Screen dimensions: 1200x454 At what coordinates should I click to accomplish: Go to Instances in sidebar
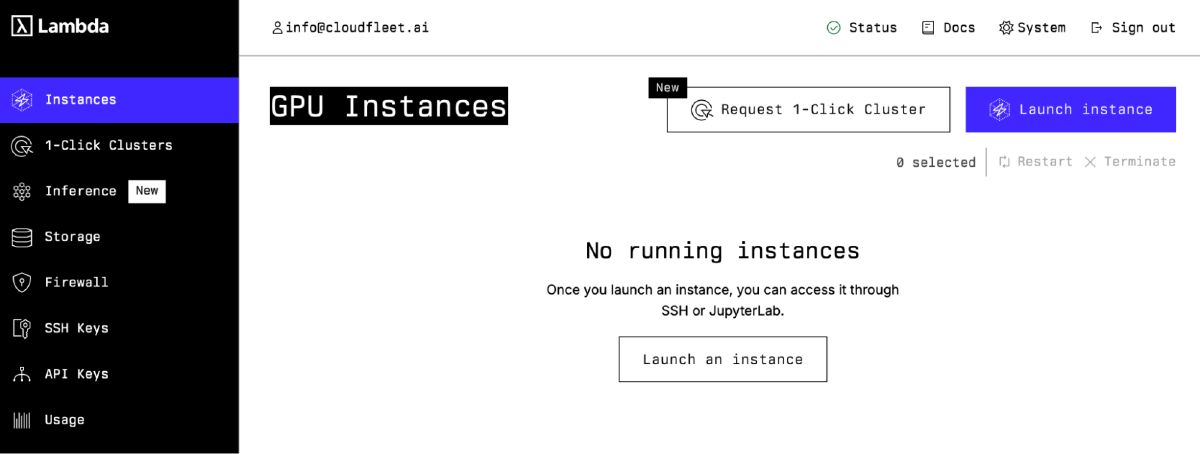(119, 100)
